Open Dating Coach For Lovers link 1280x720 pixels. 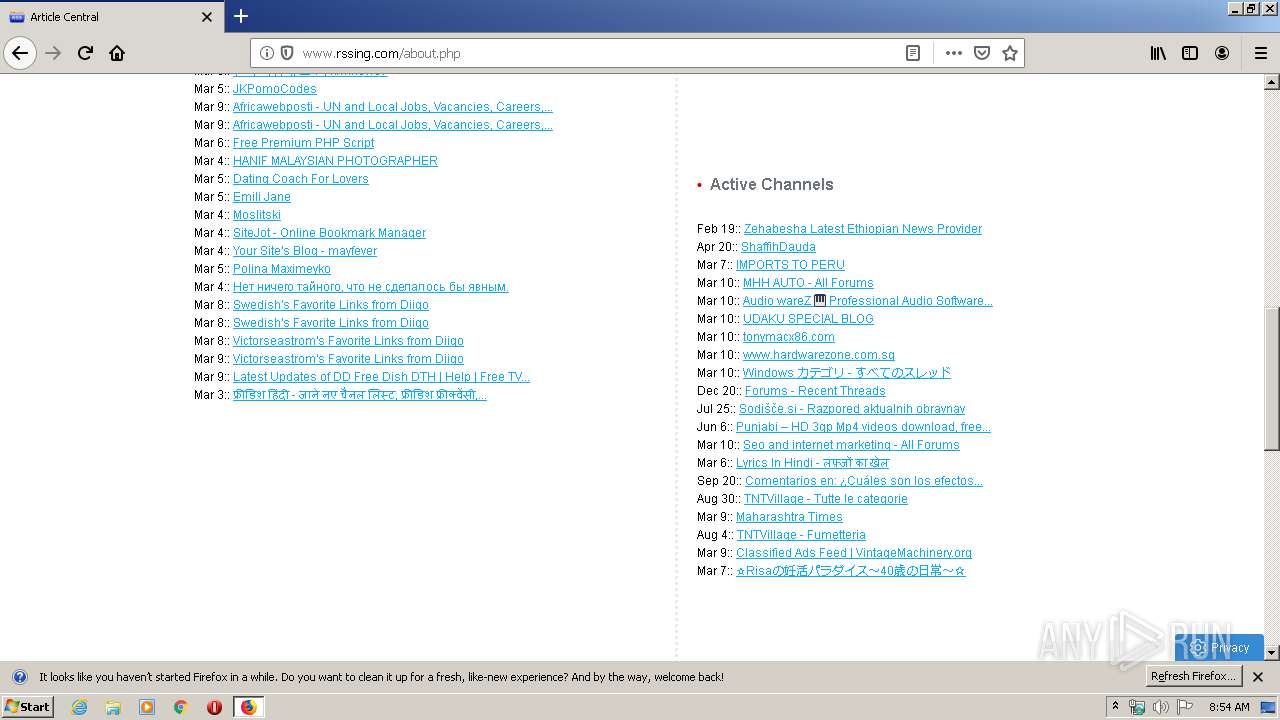point(300,179)
